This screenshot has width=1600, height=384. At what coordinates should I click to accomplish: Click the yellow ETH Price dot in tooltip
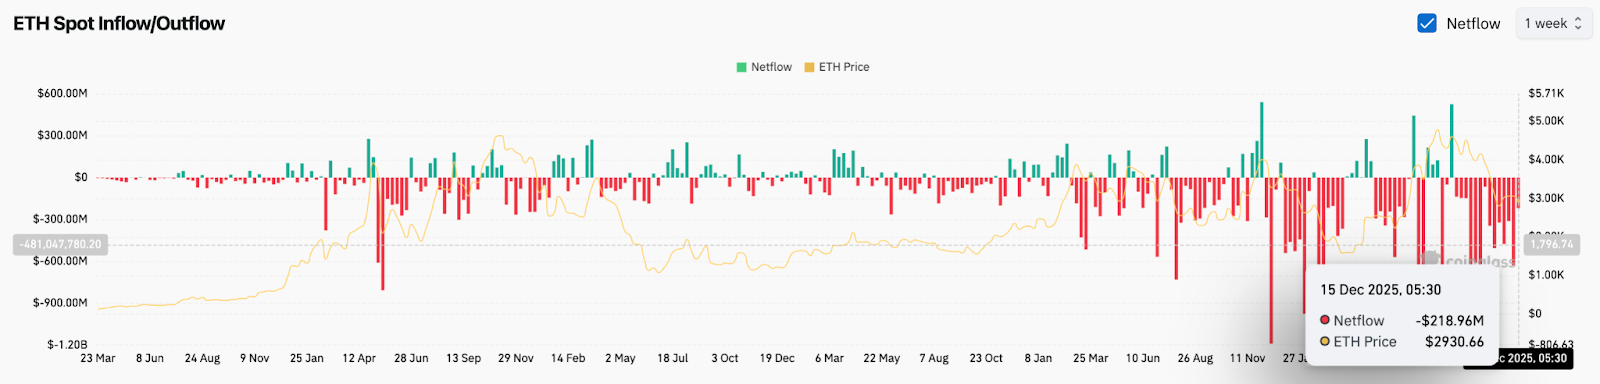click(x=1325, y=341)
